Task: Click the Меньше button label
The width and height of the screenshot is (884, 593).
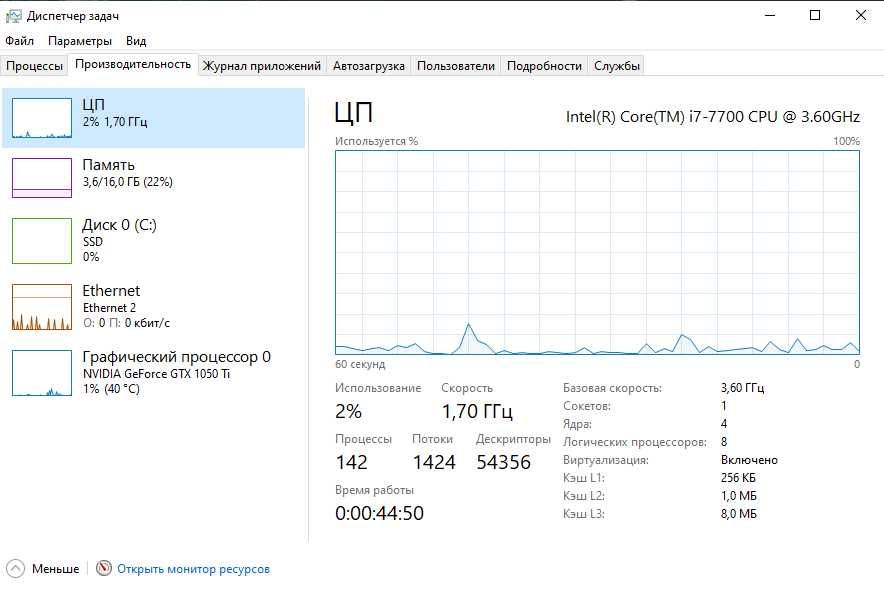Action: pos(55,569)
